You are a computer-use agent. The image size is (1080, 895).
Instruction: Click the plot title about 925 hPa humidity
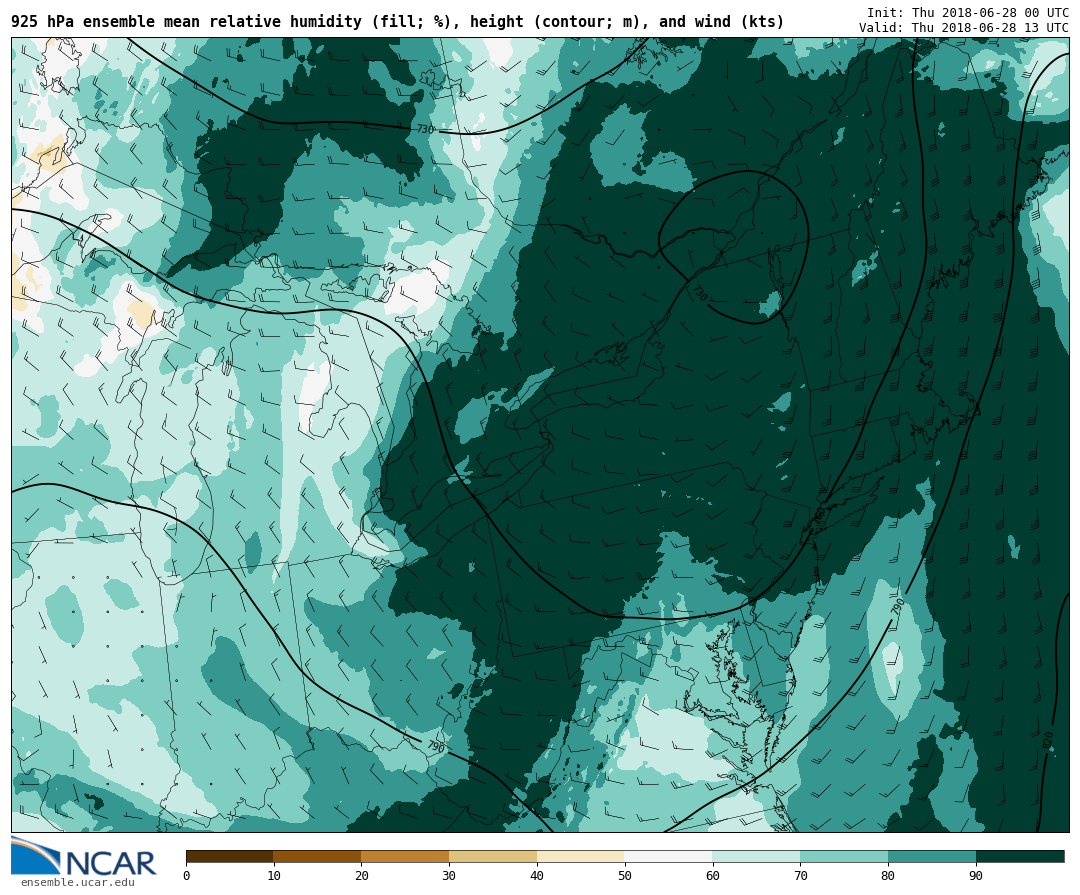397,22
